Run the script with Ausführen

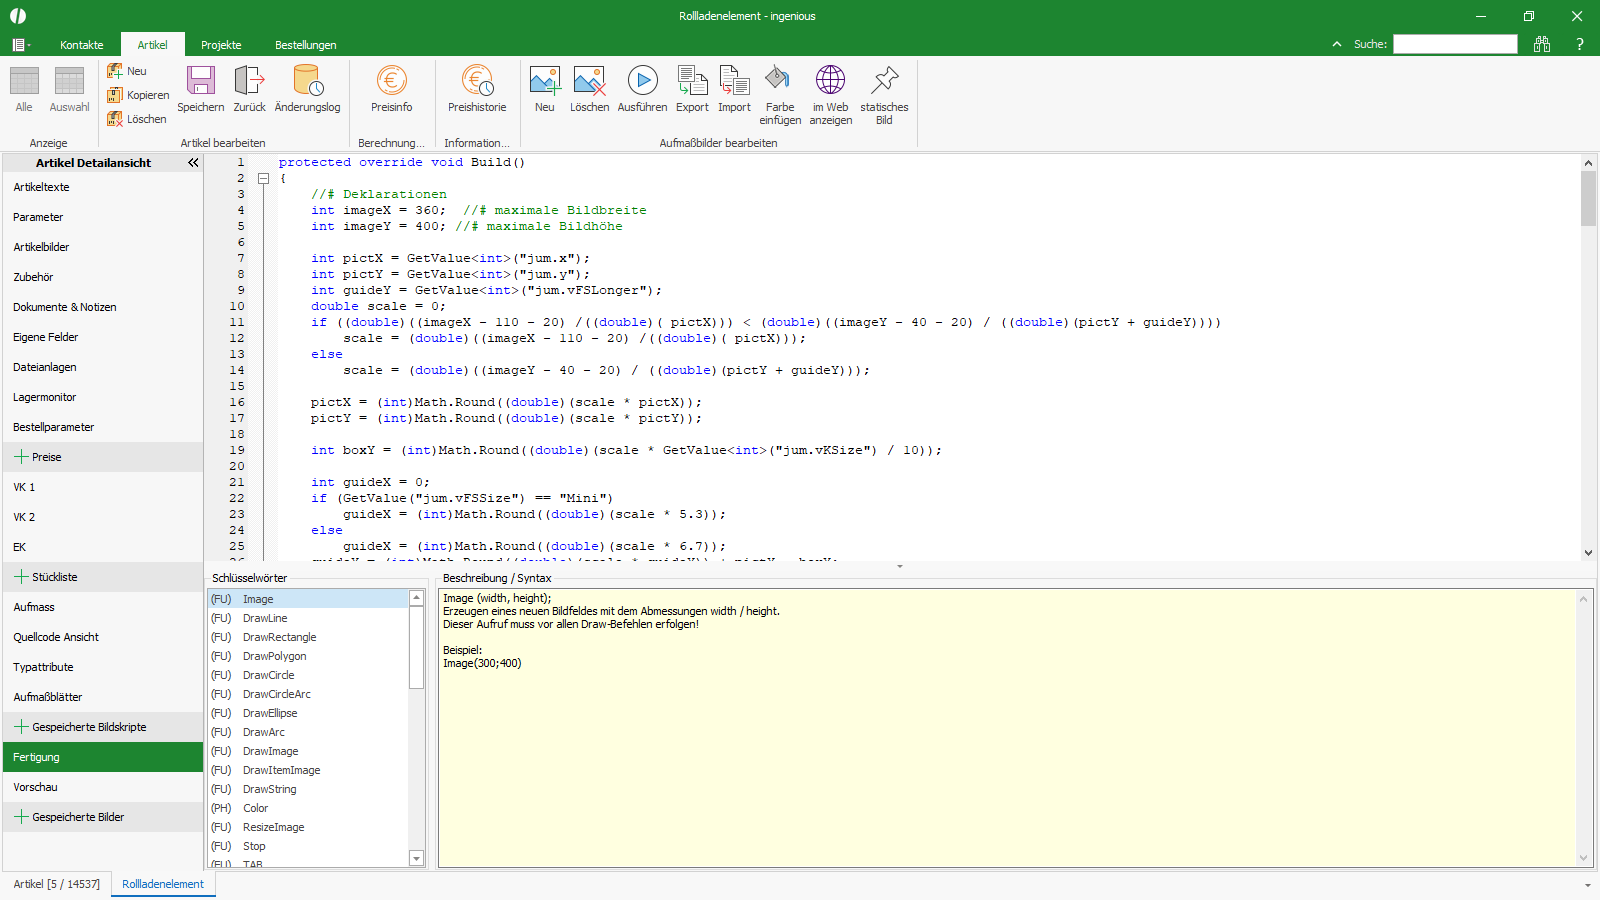click(x=642, y=89)
